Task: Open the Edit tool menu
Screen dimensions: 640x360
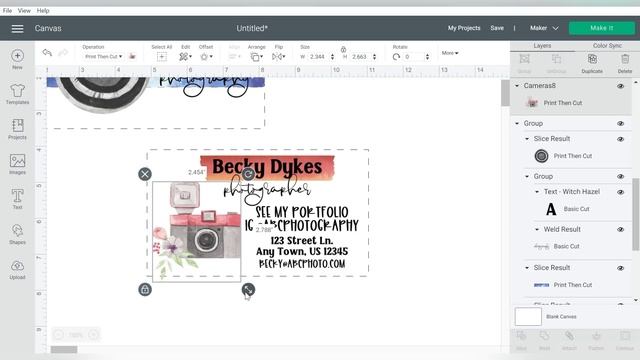Action: pos(185,57)
